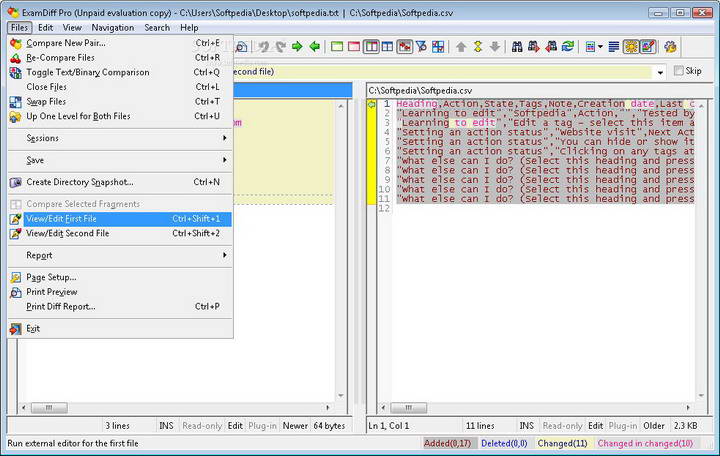Click the Previous Difference up arrow icon

pyautogui.click(x=461, y=47)
